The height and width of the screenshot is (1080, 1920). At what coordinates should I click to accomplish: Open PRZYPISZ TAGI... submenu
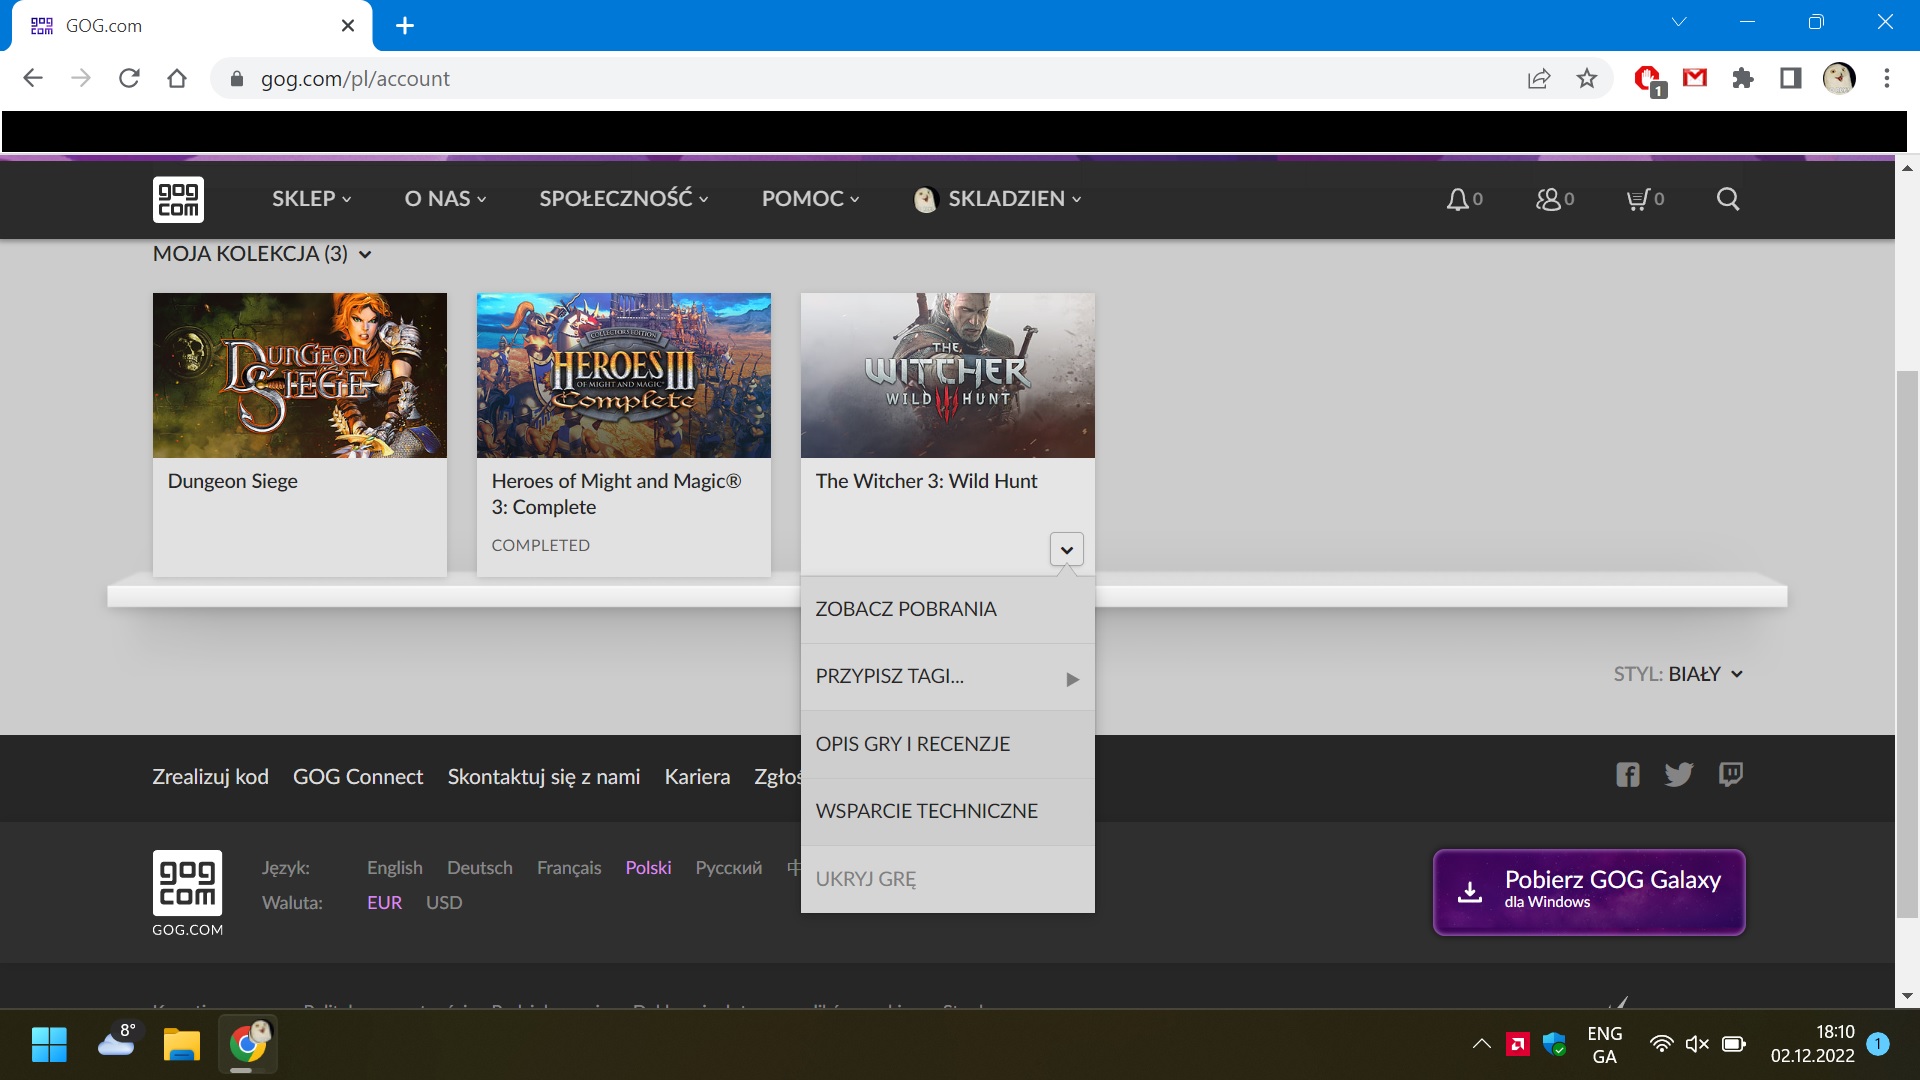[948, 677]
